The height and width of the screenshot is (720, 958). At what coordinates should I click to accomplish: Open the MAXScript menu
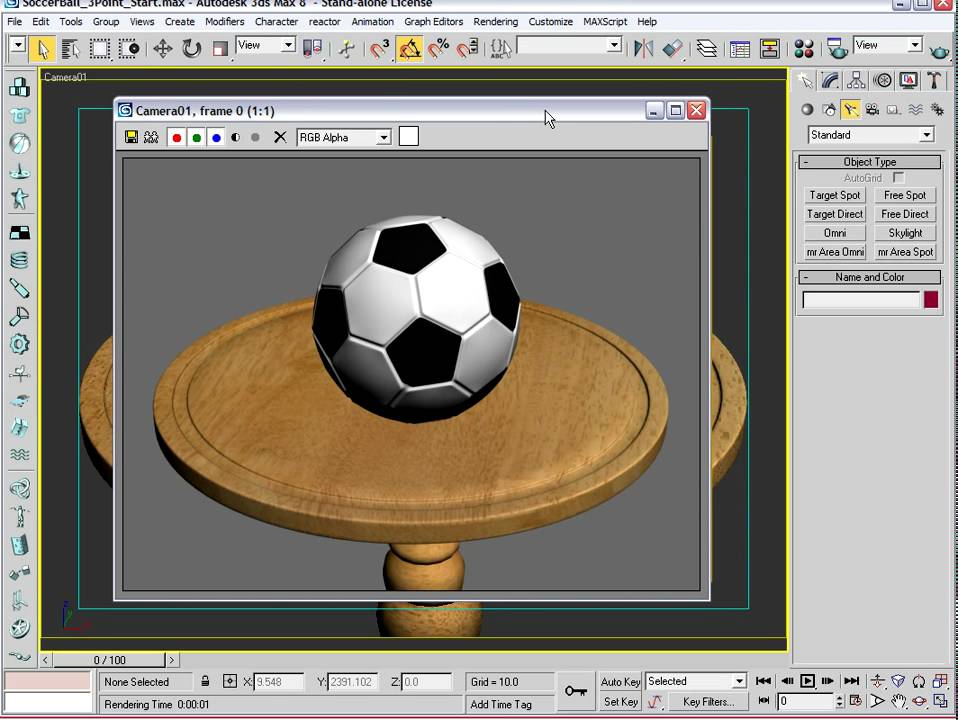click(605, 21)
